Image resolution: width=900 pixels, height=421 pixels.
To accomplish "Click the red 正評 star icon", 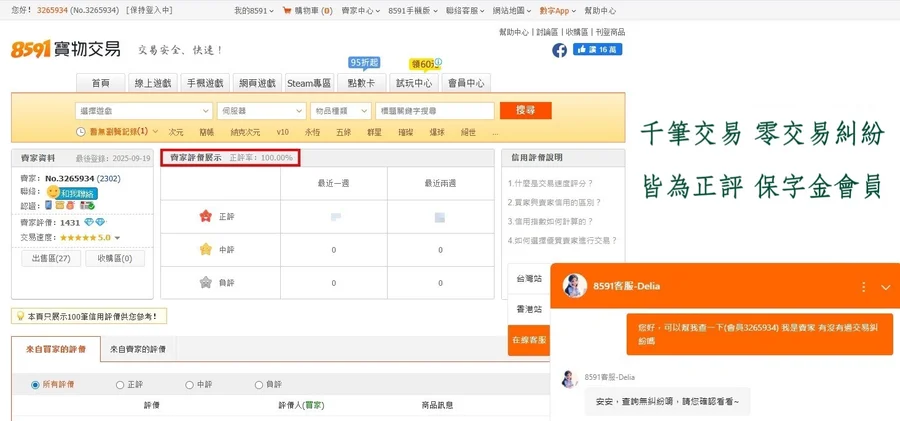I will point(205,216).
